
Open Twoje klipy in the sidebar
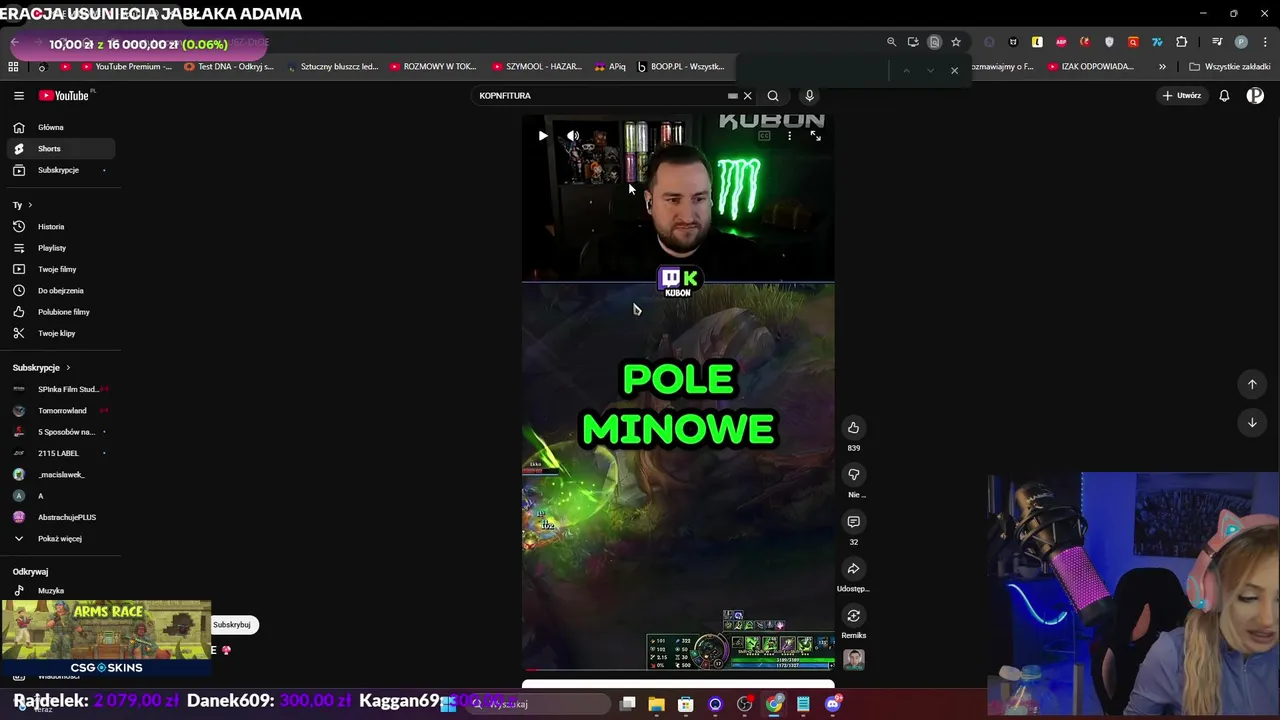tap(61, 333)
